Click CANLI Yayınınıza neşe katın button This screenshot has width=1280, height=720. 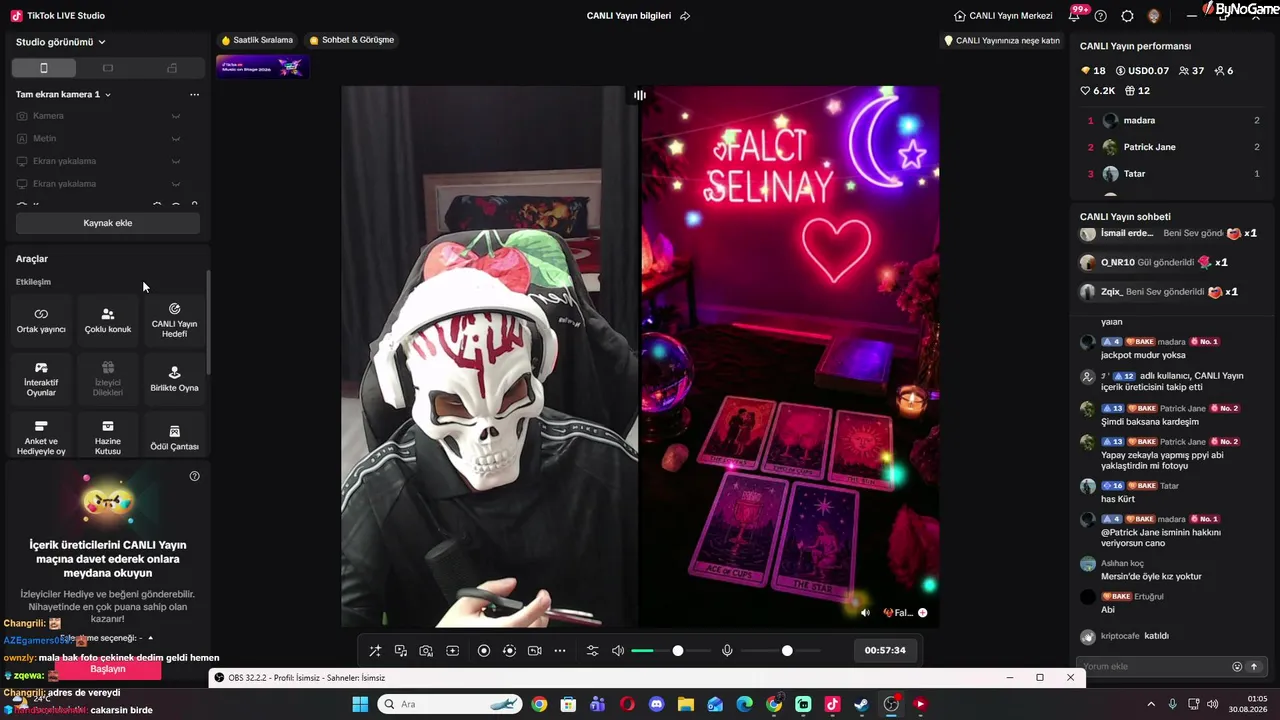[x=1001, y=41]
